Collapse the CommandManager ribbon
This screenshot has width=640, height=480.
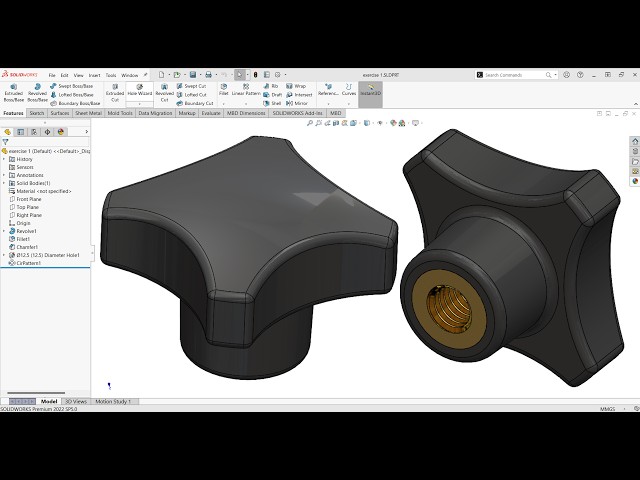click(636, 104)
